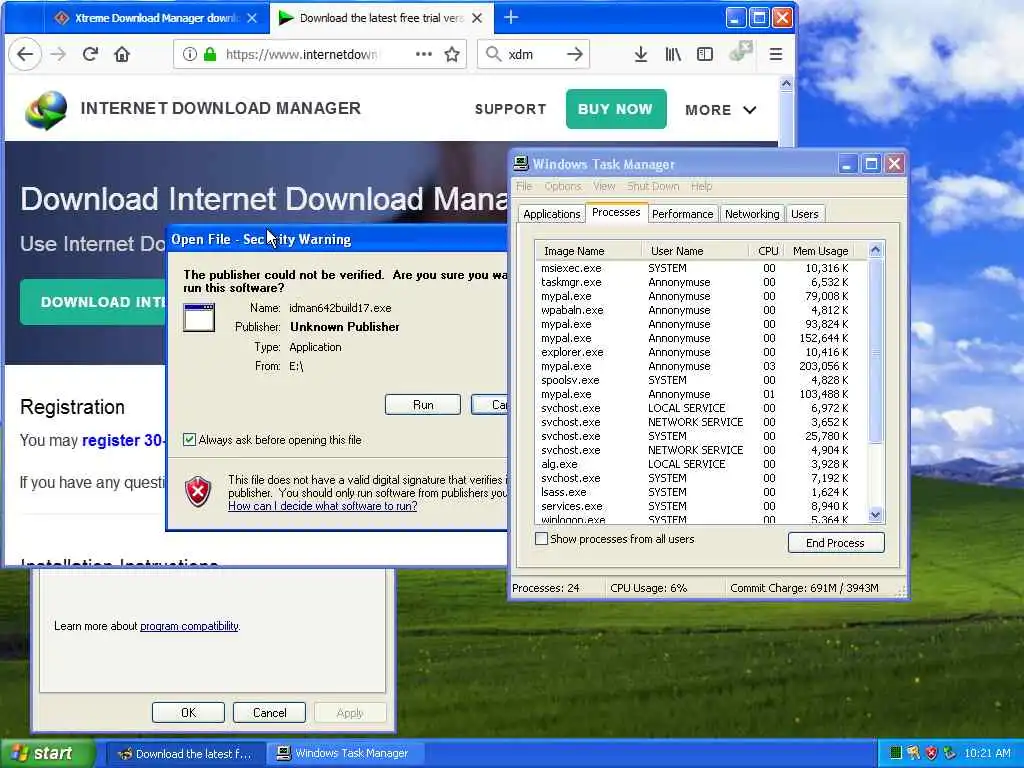The width and height of the screenshot is (1024, 768).
Task: Open Task Manager View menu
Action: 604,187
